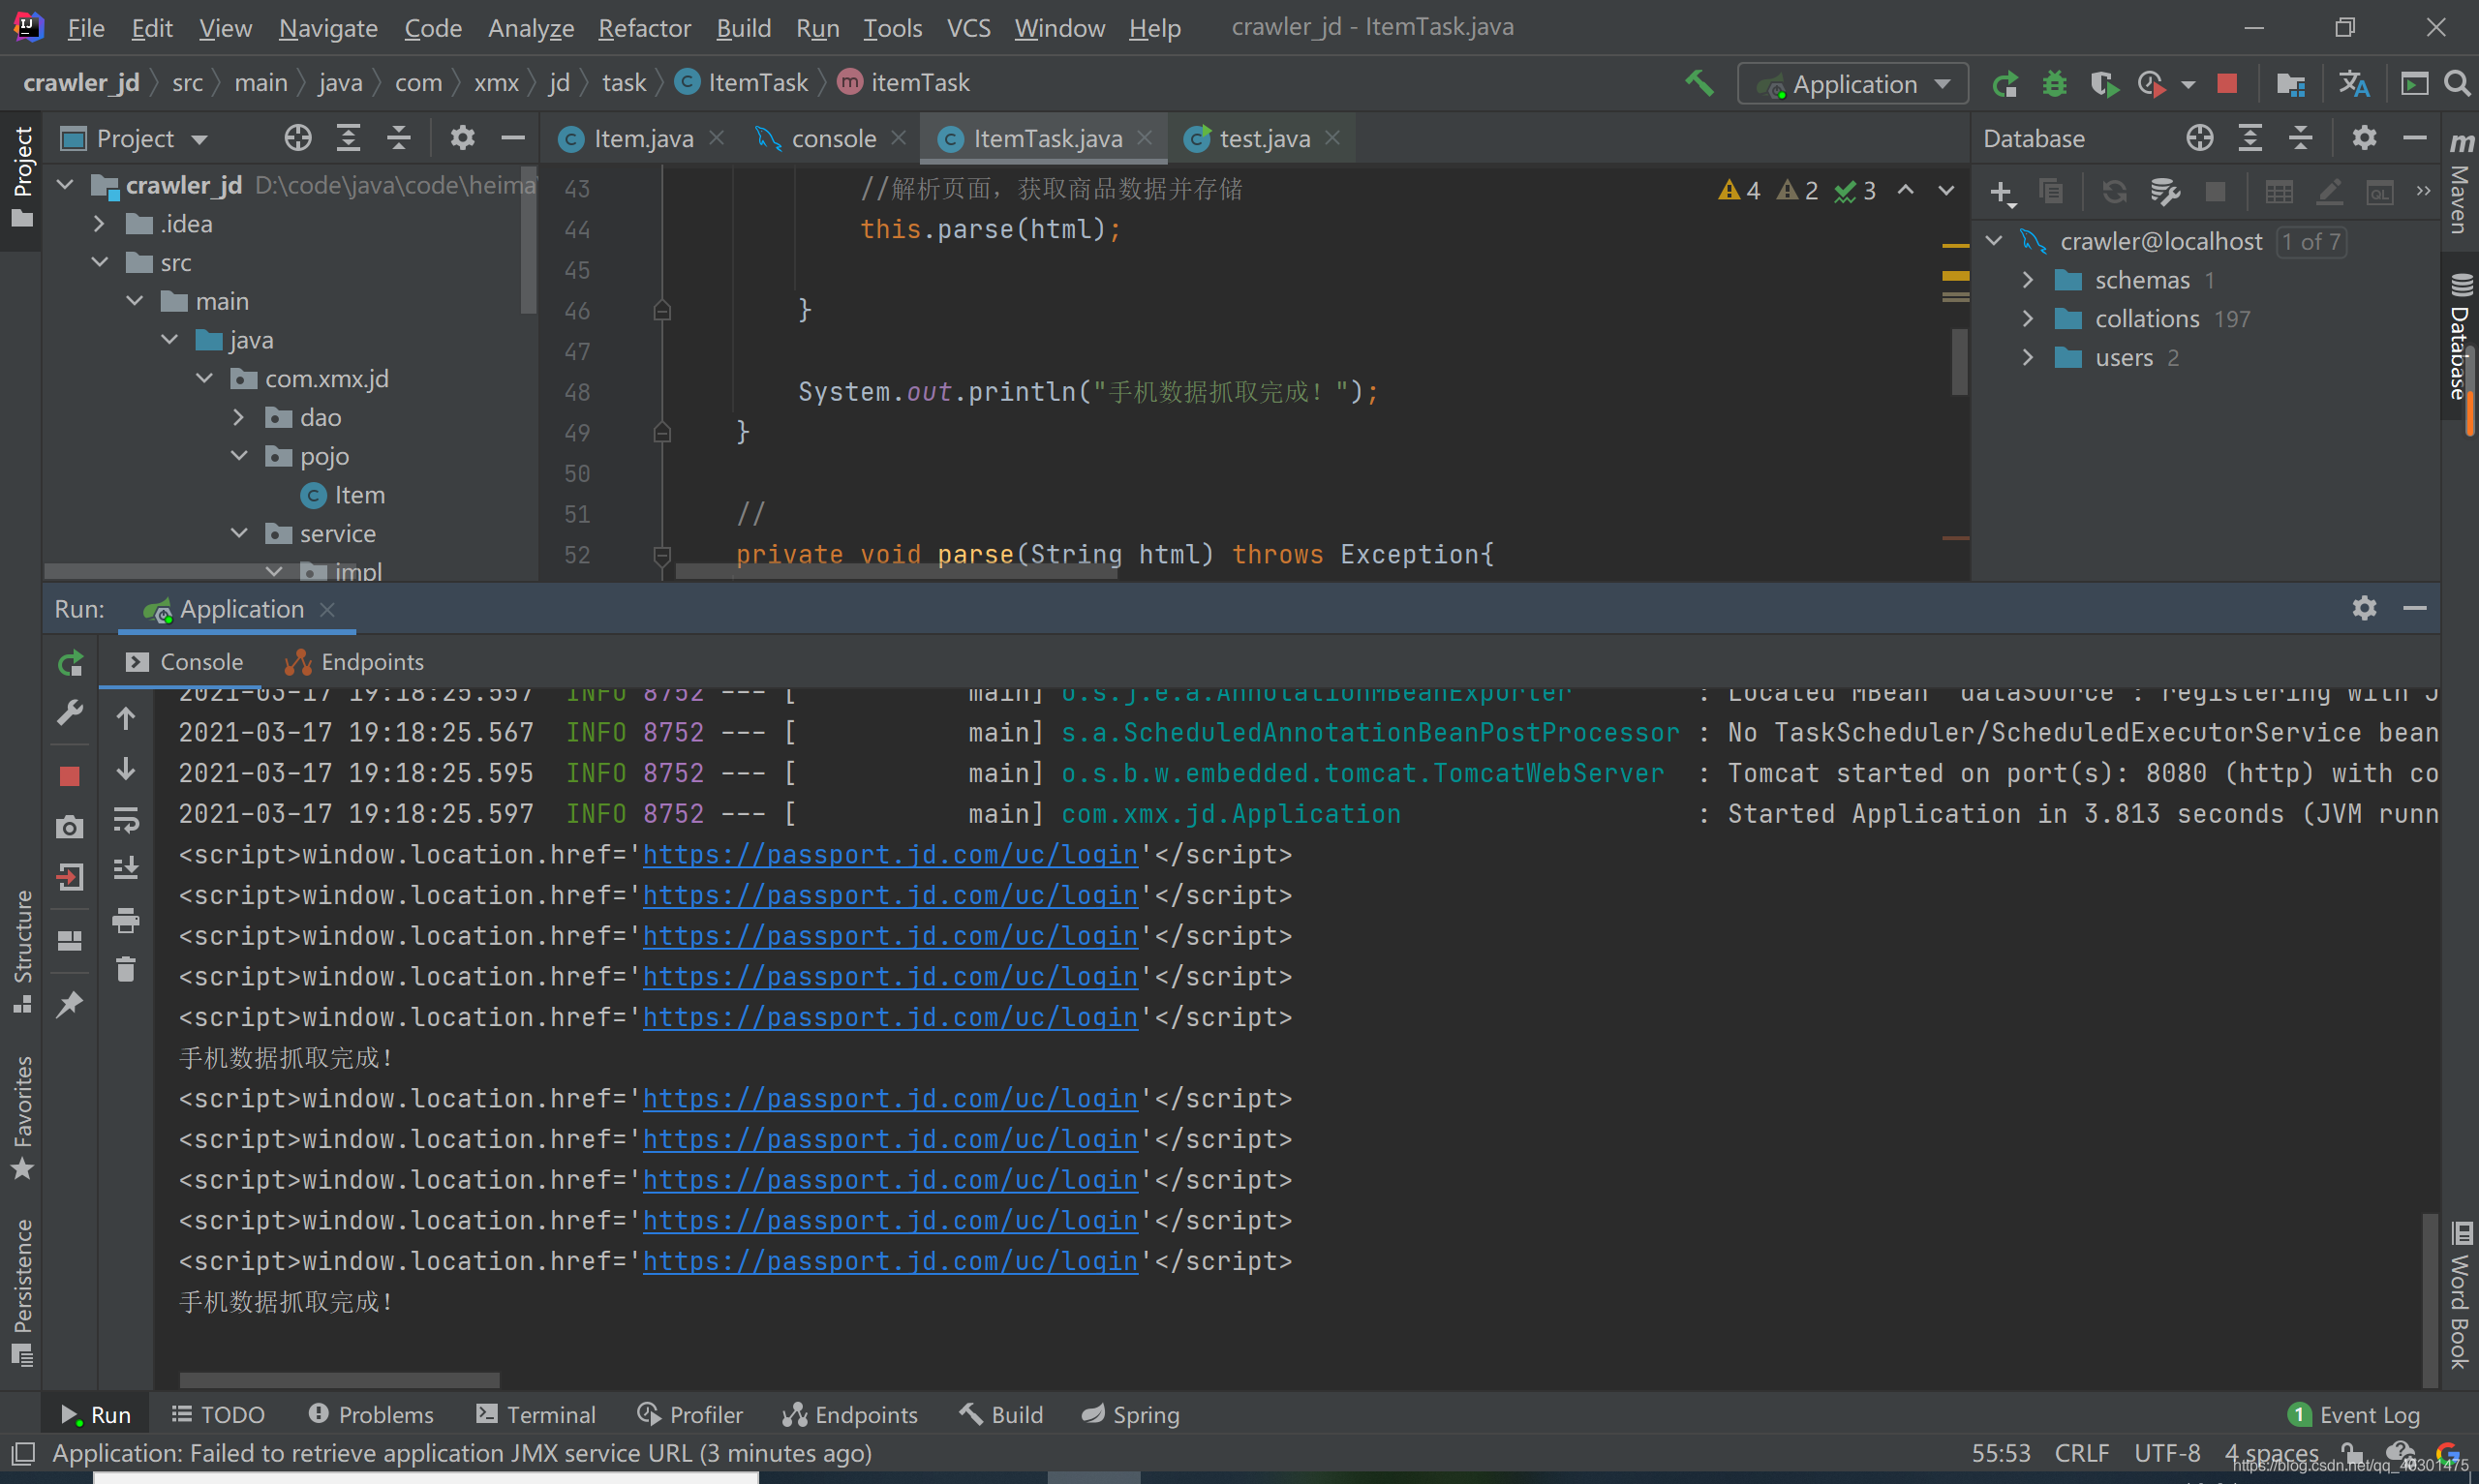Click the Debug Application bug icon
The height and width of the screenshot is (1484, 2479).
[2054, 84]
